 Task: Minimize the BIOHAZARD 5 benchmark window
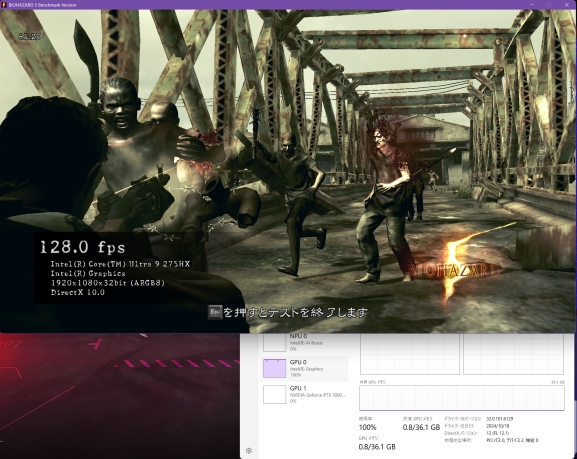pos(532,5)
